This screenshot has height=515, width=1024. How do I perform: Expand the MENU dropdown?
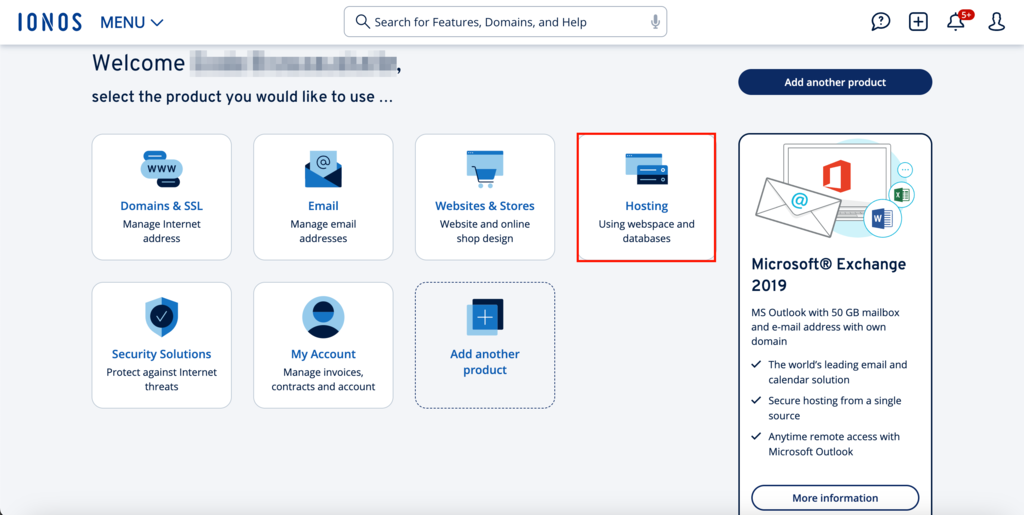[132, 22]
